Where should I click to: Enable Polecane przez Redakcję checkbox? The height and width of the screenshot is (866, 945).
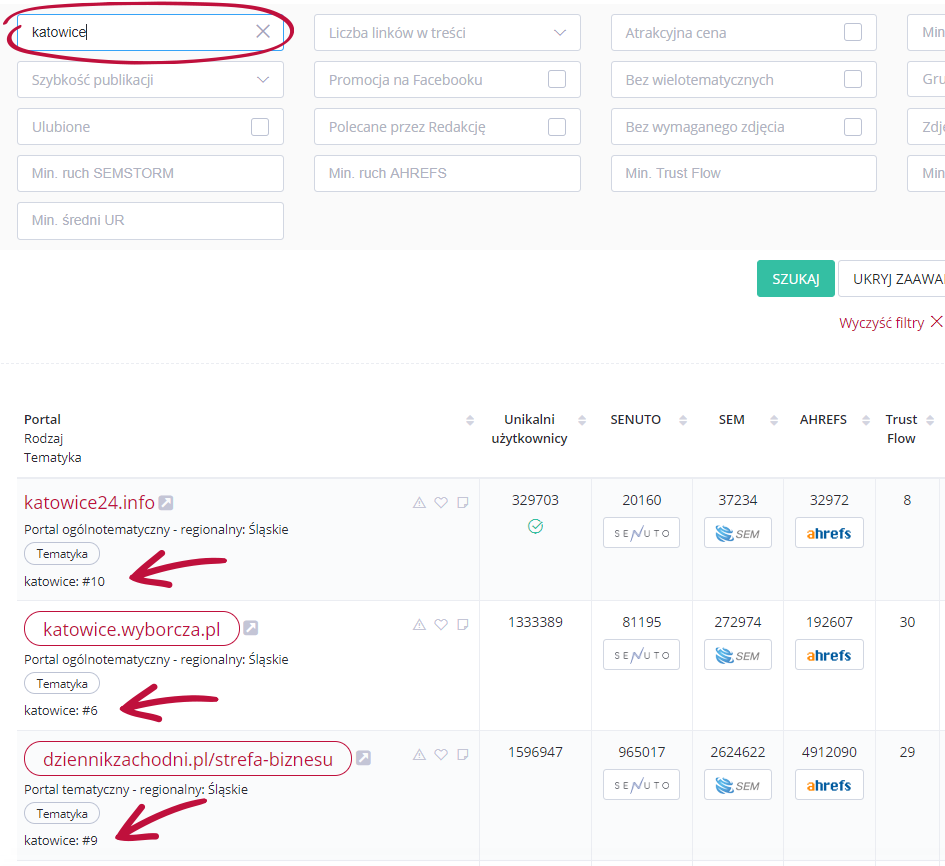pos(557,127)
